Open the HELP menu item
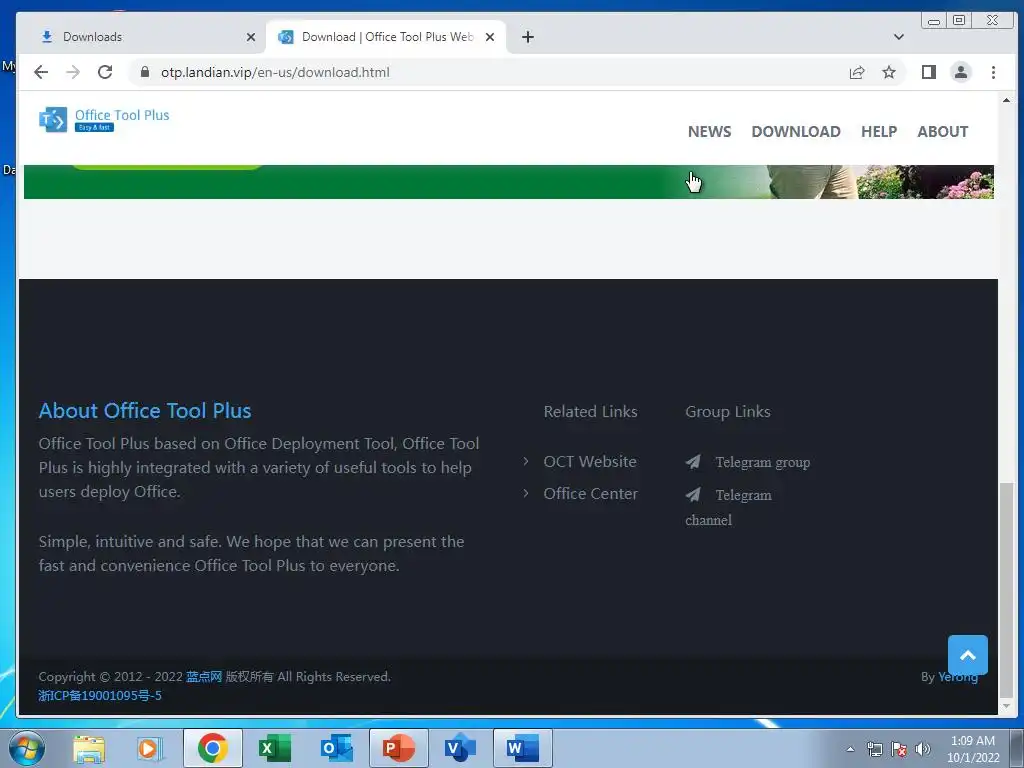The width and height of the screenshot is (1024, 768). tap(878, 131)
